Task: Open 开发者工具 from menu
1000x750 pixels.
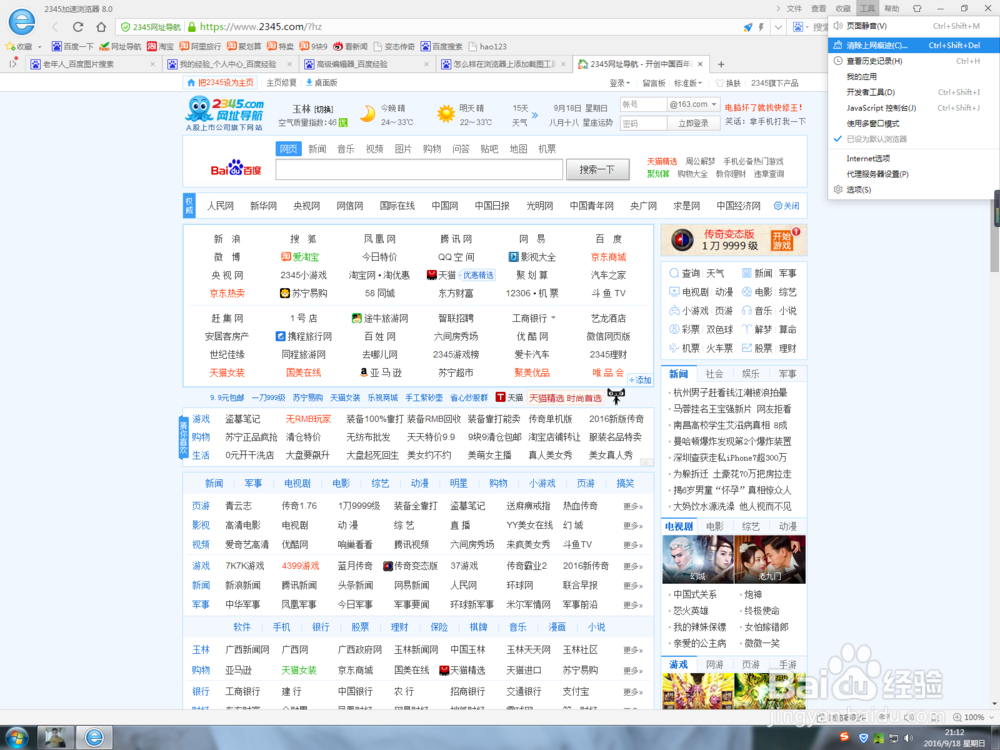Action: click(913, 92)
